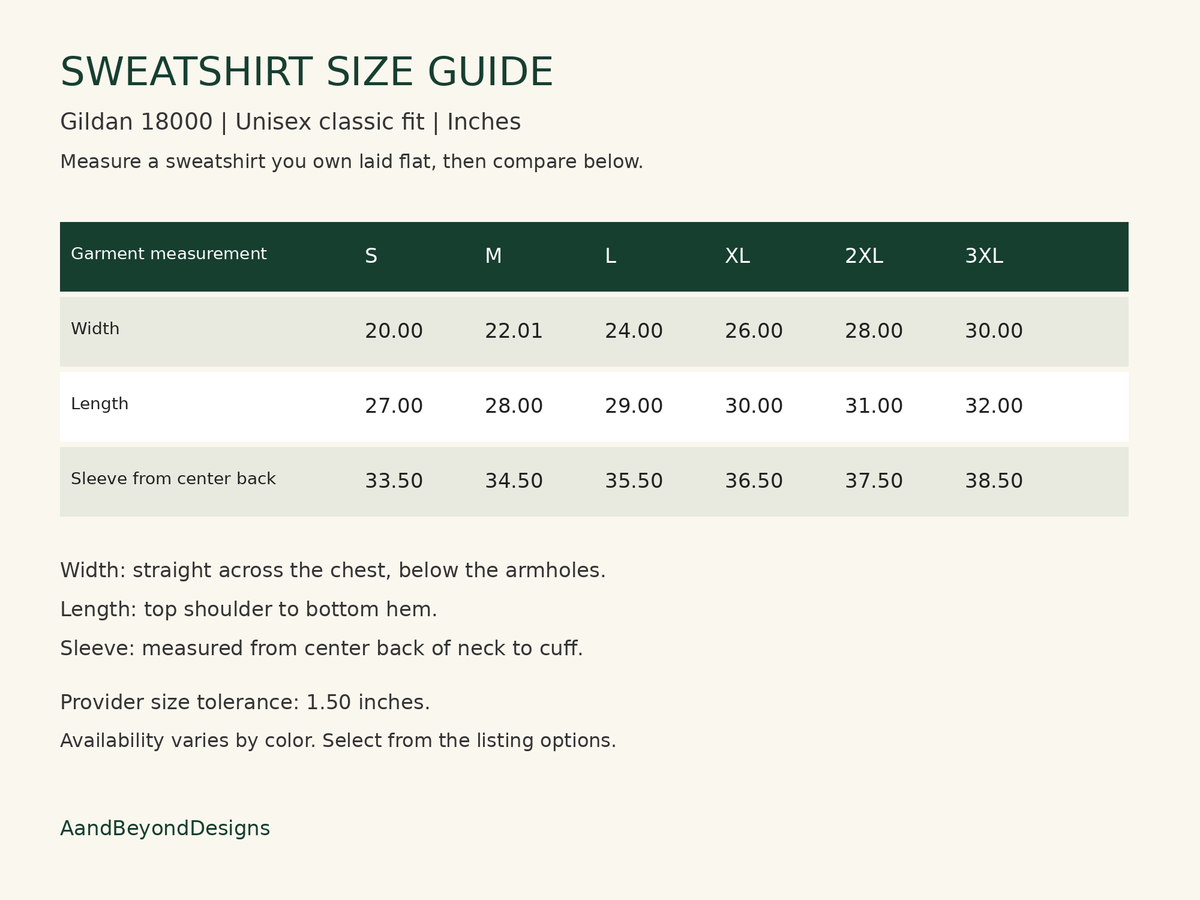This screenshot has width=1200, height=900.
Task: Select the Availability varies by color note
Action: [338, 741]
